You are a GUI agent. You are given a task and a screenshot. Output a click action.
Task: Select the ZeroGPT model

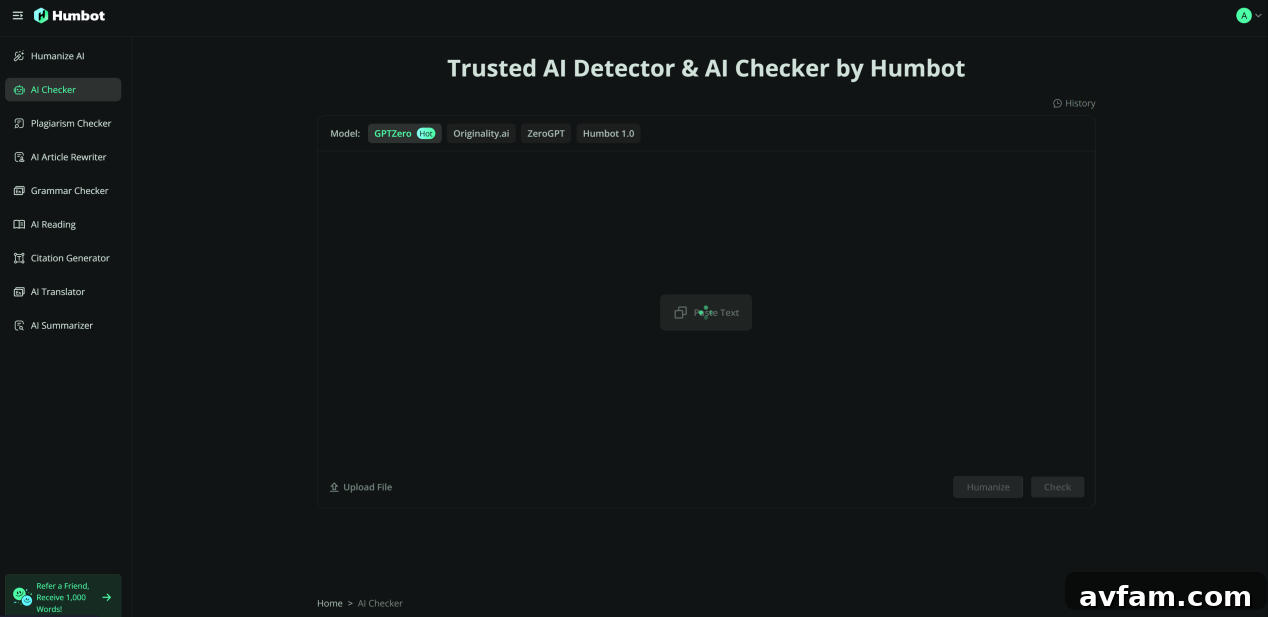click(x=546, y=133)
